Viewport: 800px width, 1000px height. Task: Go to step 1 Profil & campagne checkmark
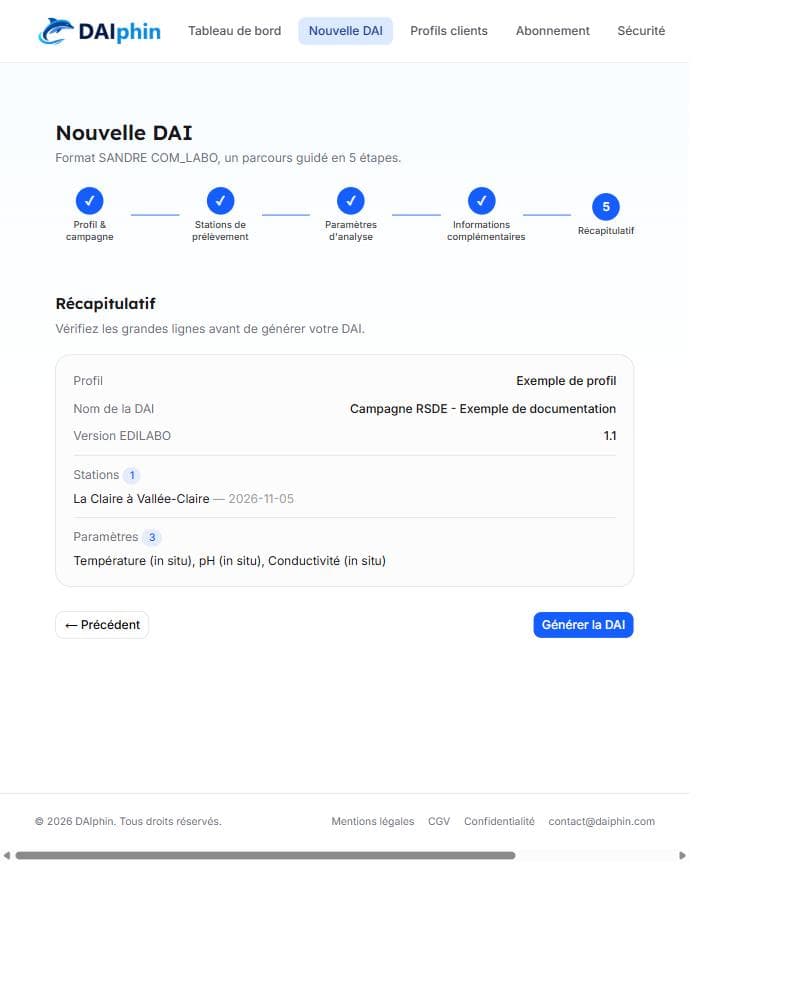click(89, 201)
